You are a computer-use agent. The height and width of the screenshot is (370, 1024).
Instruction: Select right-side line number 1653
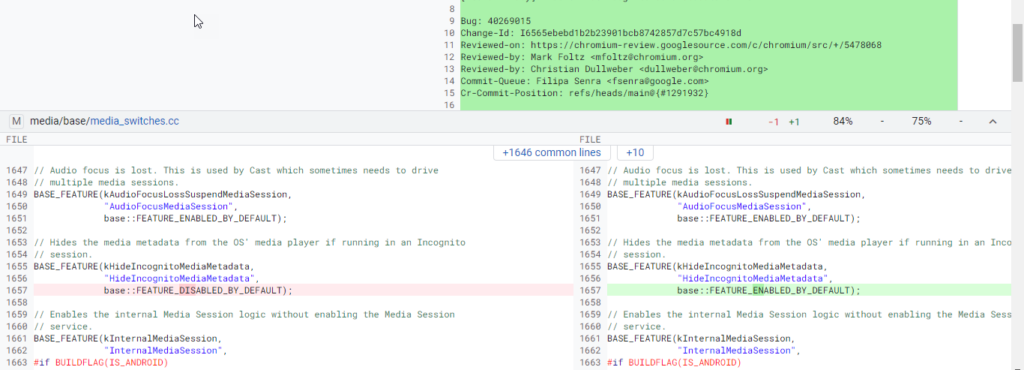click(590, 242)
